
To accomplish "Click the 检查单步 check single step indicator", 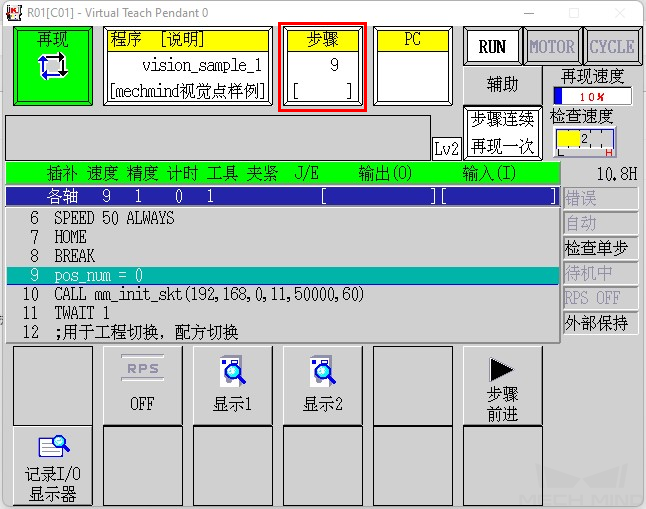I will point(600,248).
